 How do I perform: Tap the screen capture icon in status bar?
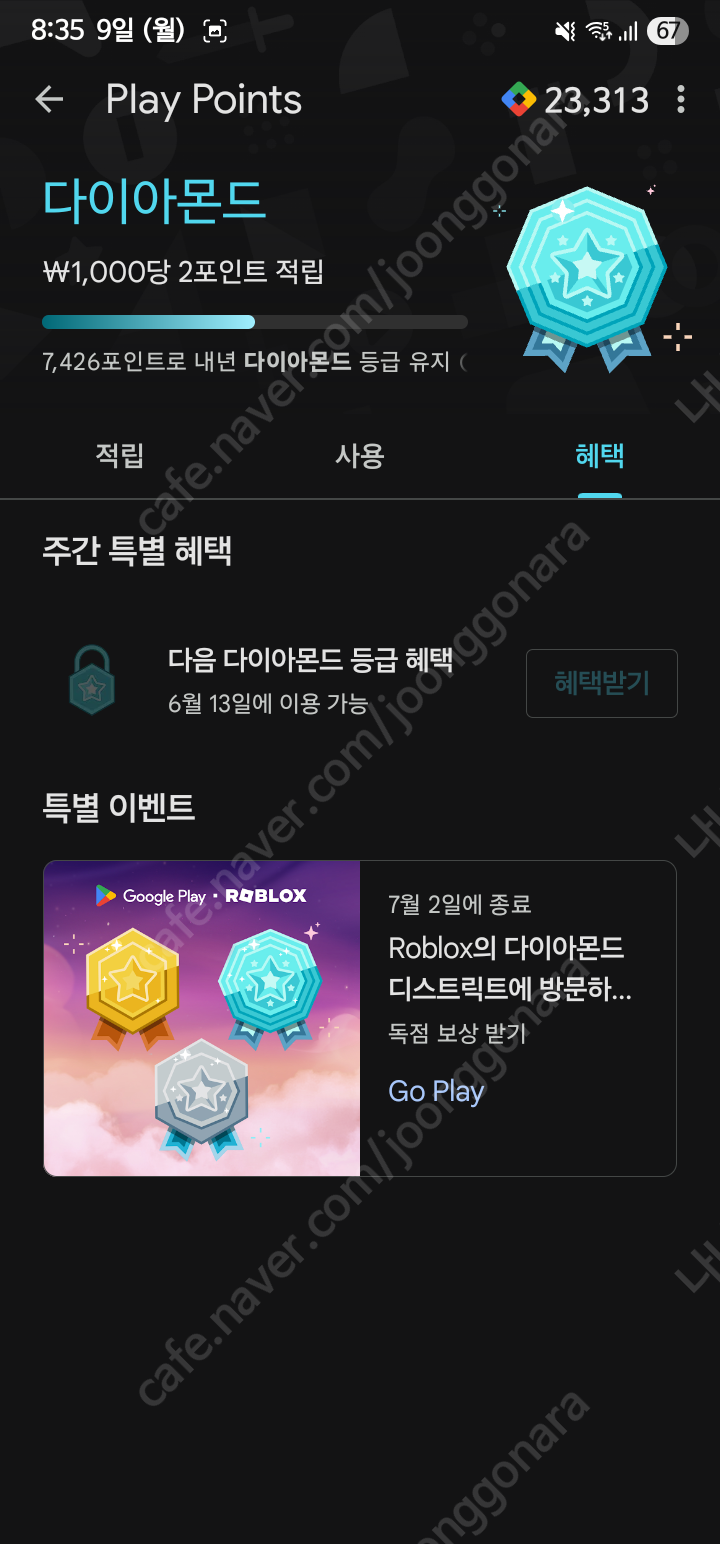point(214,31)
